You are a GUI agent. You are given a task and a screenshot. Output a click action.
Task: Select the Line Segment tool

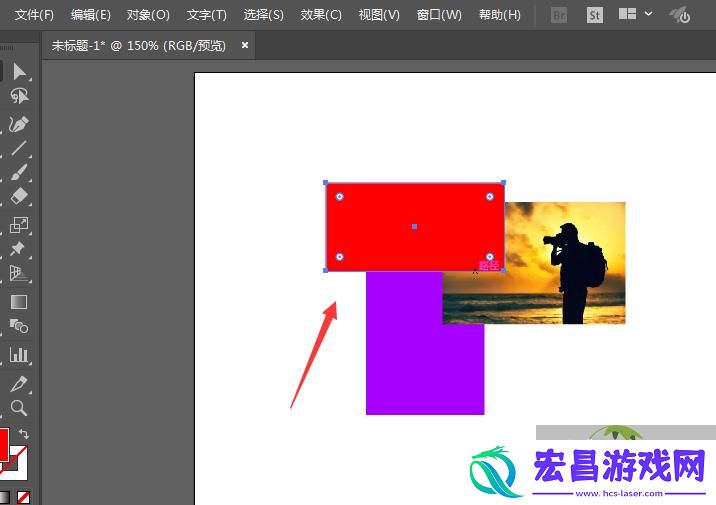(19, 148)
